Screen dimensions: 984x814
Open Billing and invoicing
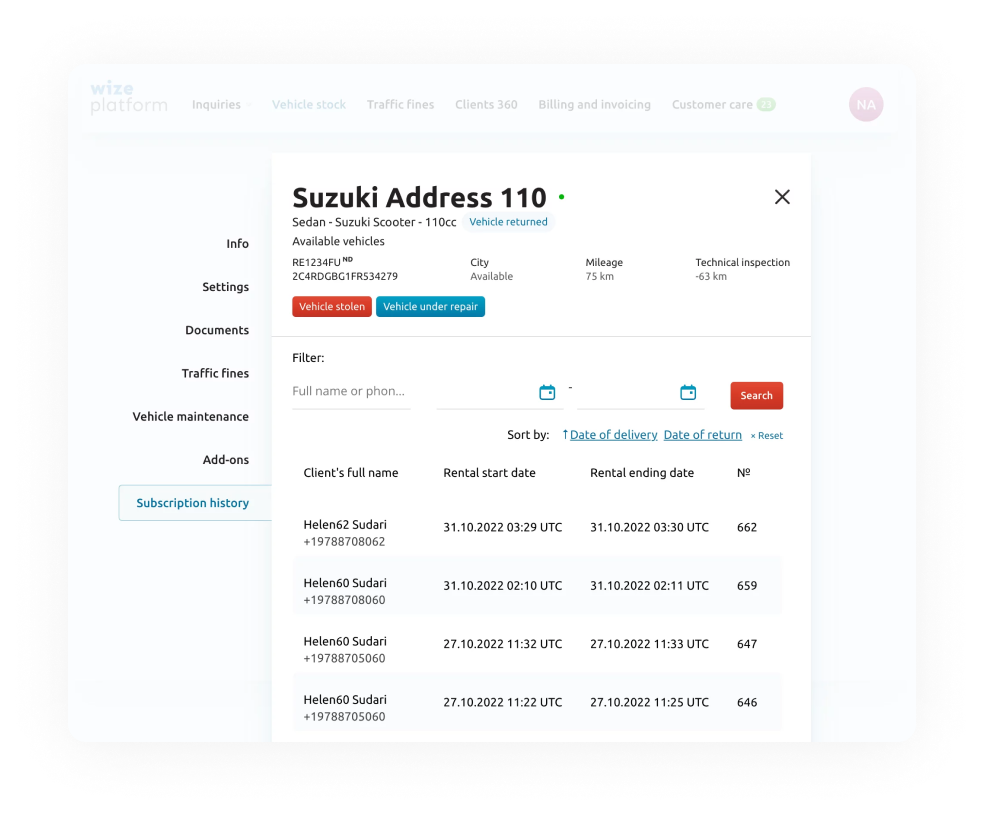tap(594, 105)
